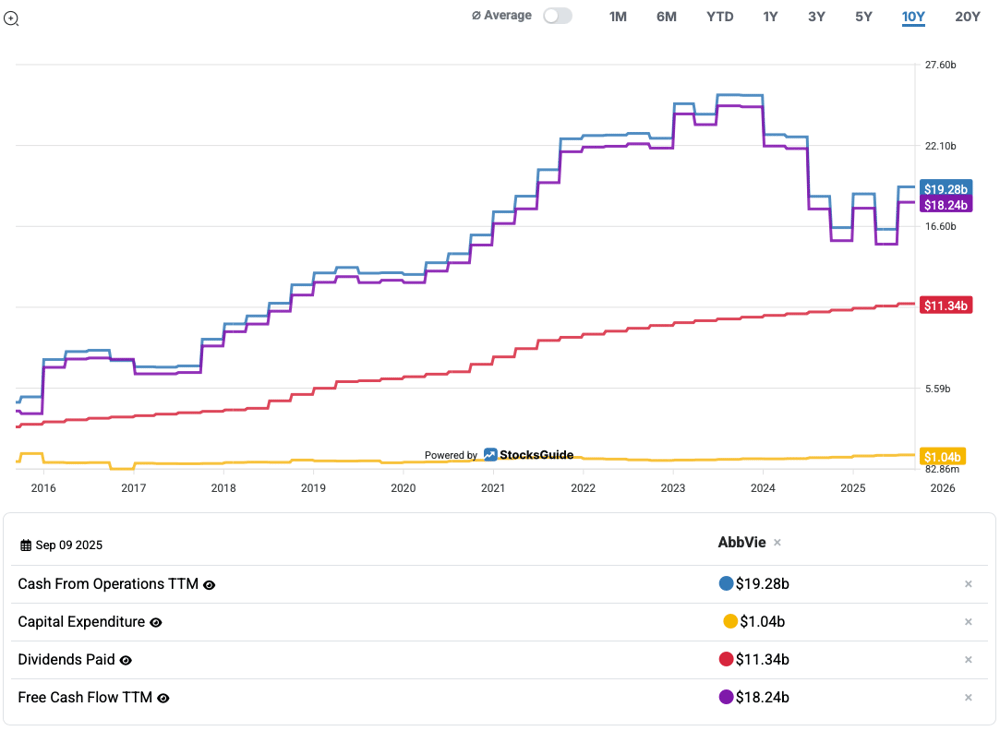The width and height of the screenshot is (1000, 731).
Task: Click the 82.86m y-axis label
Action: [x=942, y=469]
